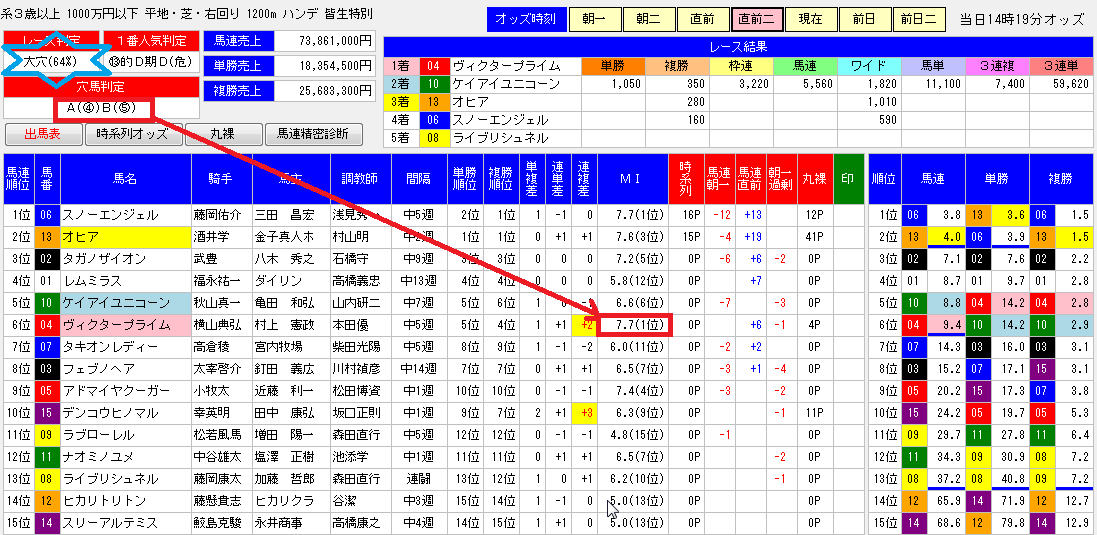Select the 直前 odds time button
Viewport: 1097px width, 535px height.
click(x=701, y=19)
